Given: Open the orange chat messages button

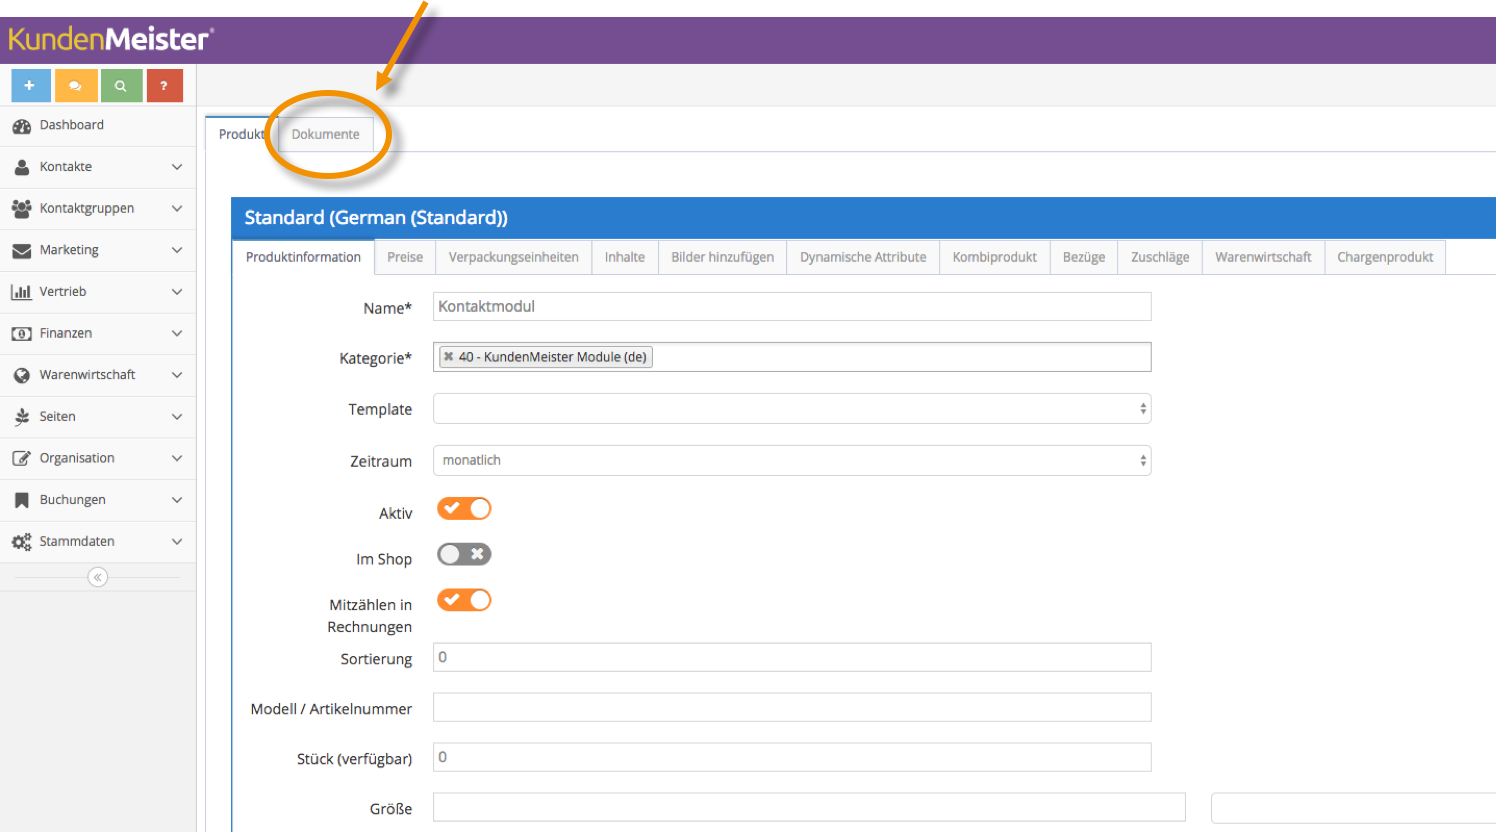Looking at the screenshot, I should 76,86.
